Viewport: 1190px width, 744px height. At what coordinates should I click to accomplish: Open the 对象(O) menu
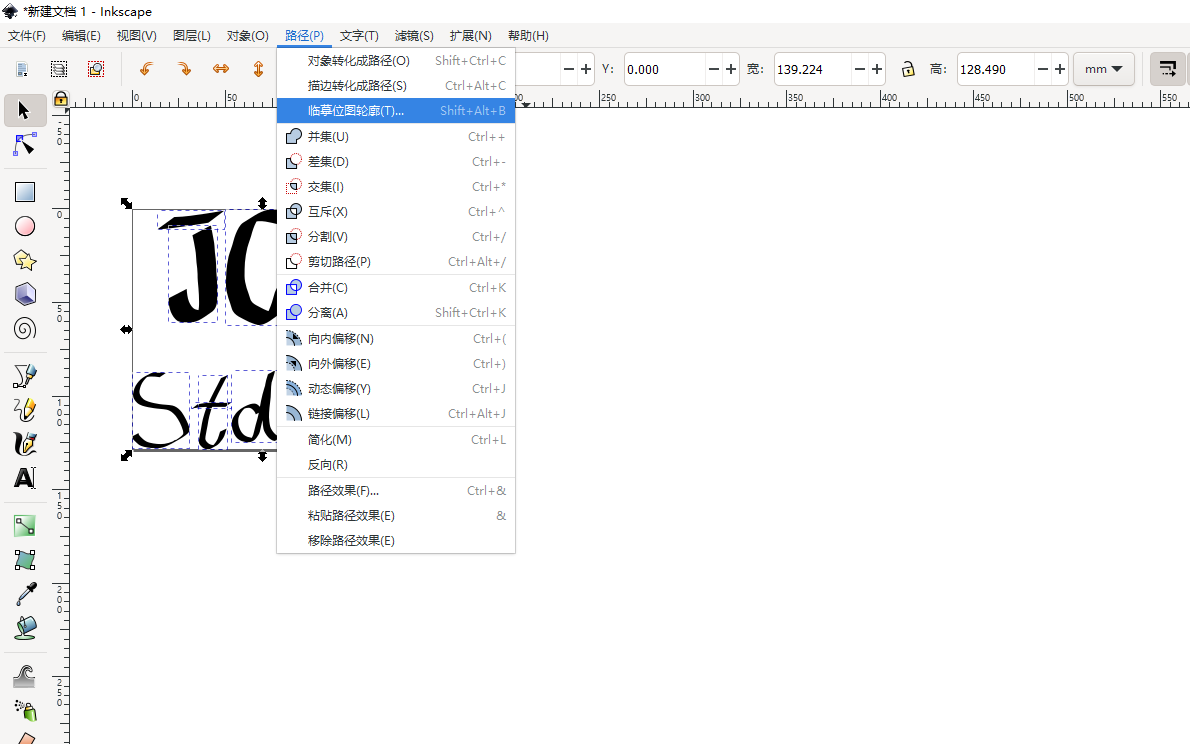pyautogui.click(x=247, y=36)
